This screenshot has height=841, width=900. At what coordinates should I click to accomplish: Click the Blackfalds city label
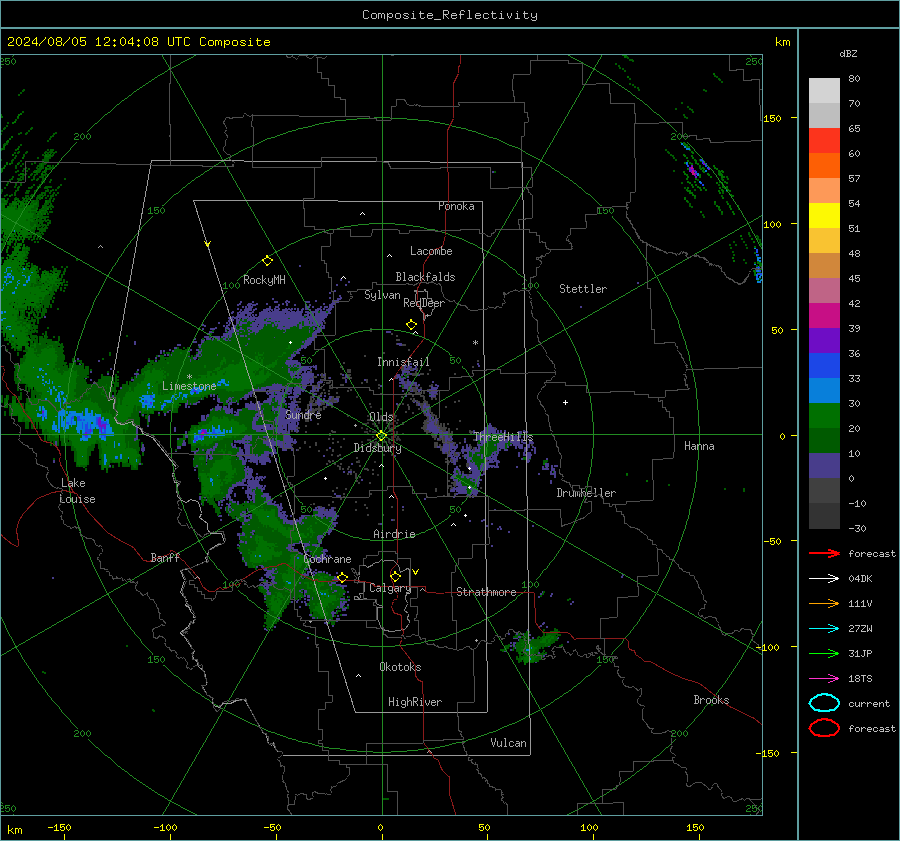click(425, 277)
